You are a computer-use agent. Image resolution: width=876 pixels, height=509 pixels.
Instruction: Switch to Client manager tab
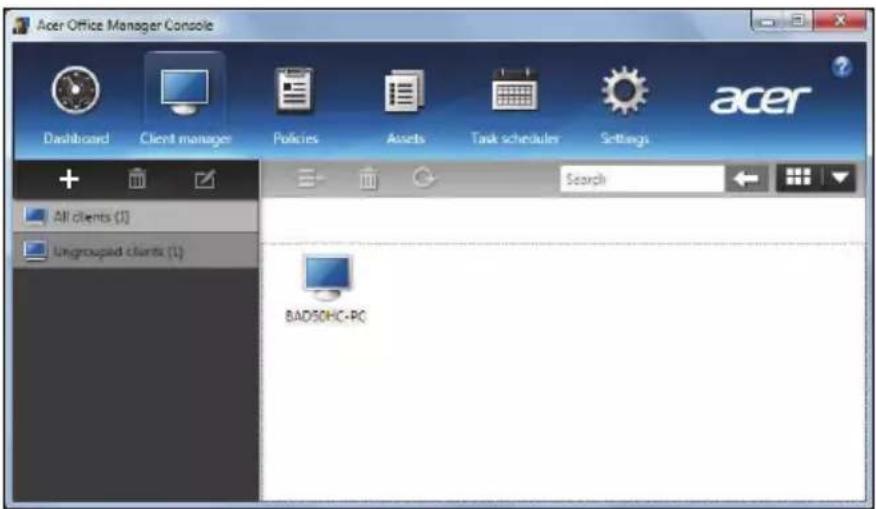185,105
